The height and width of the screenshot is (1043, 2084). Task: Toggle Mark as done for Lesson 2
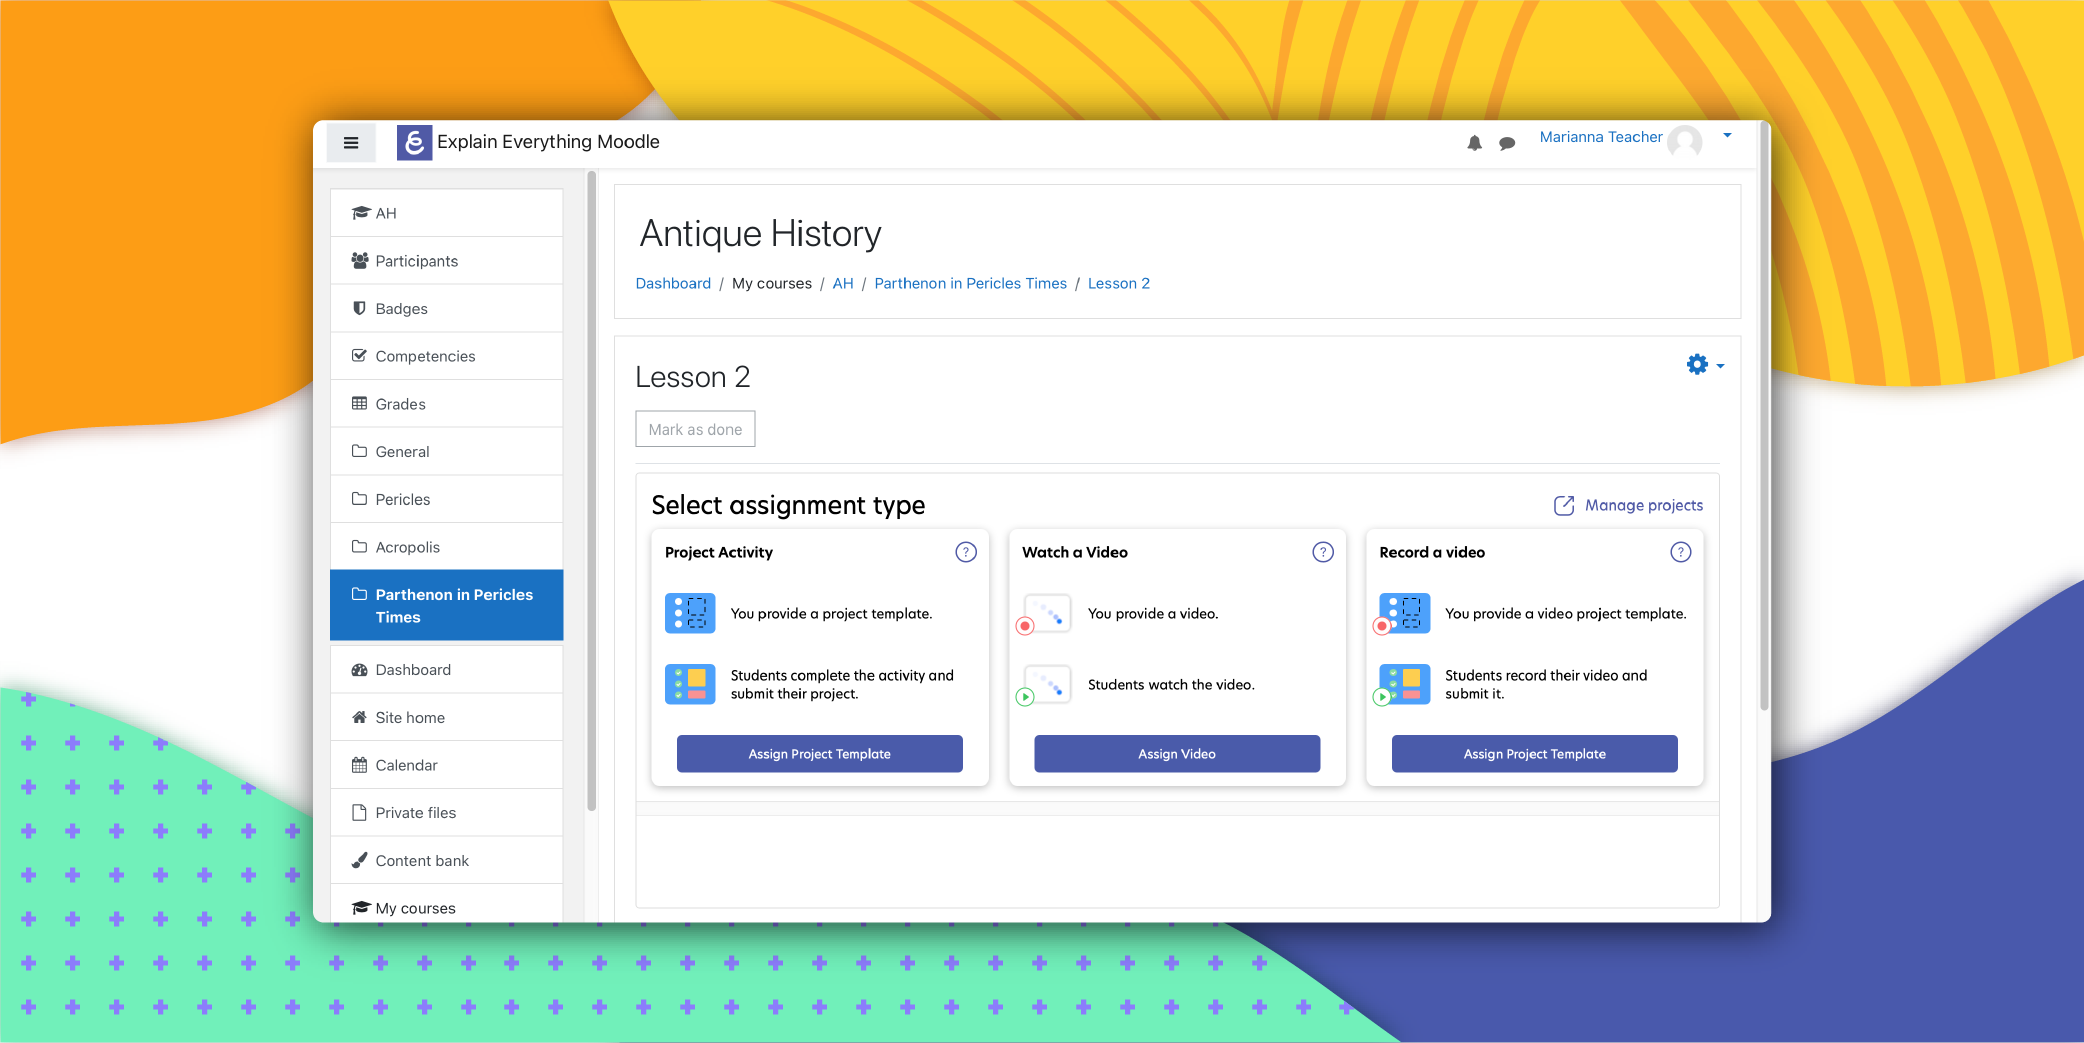point(695,429)
